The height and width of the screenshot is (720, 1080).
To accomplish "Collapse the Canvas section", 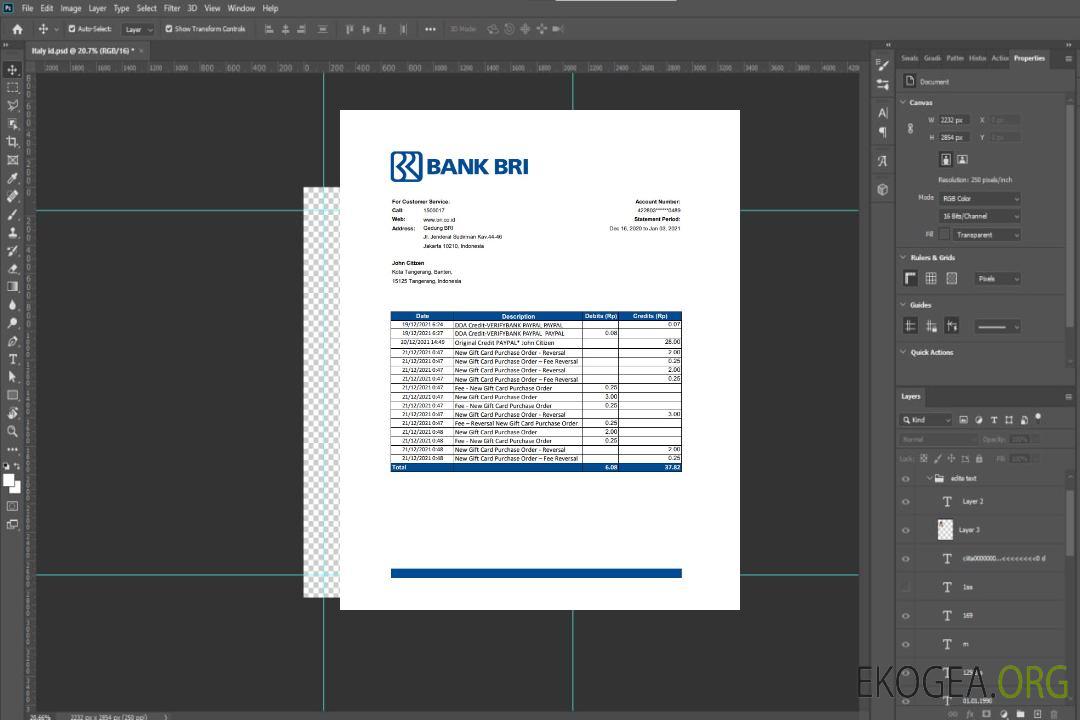I will [903, 102].
